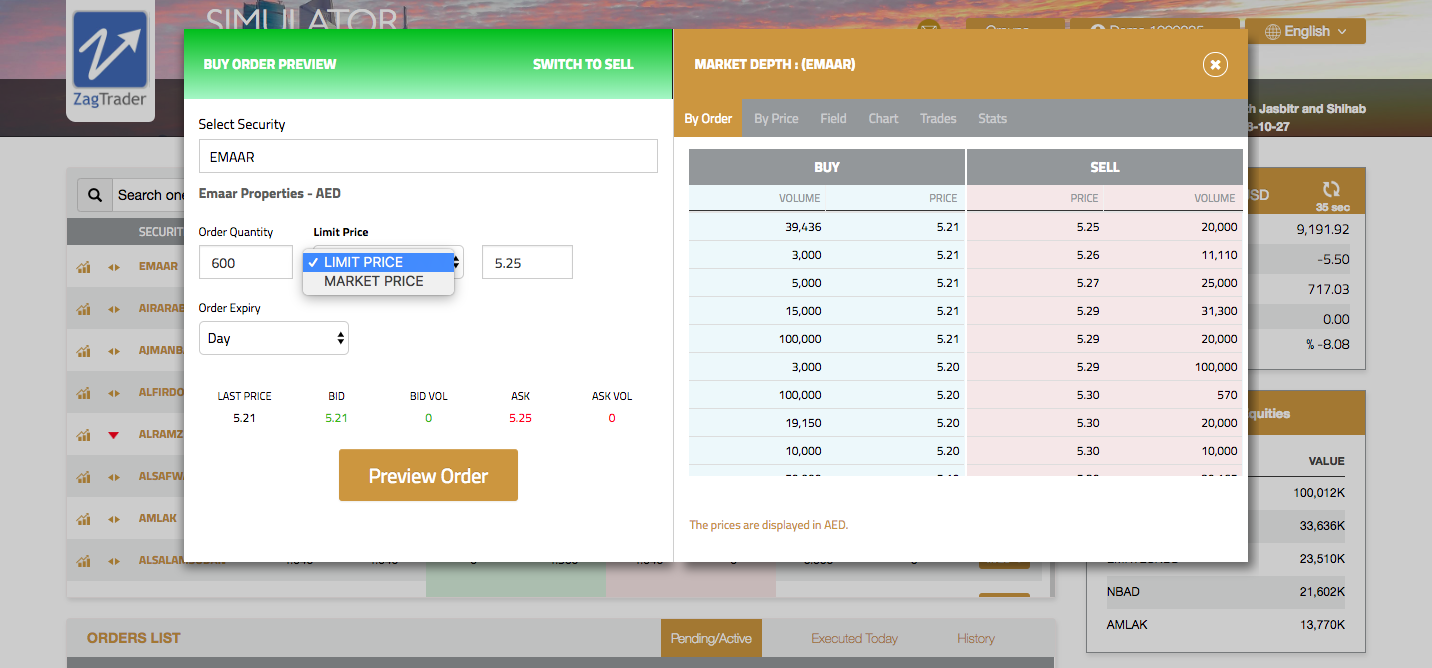Click the trade arrows icon beside ALSAFWA

pos(114,477)
